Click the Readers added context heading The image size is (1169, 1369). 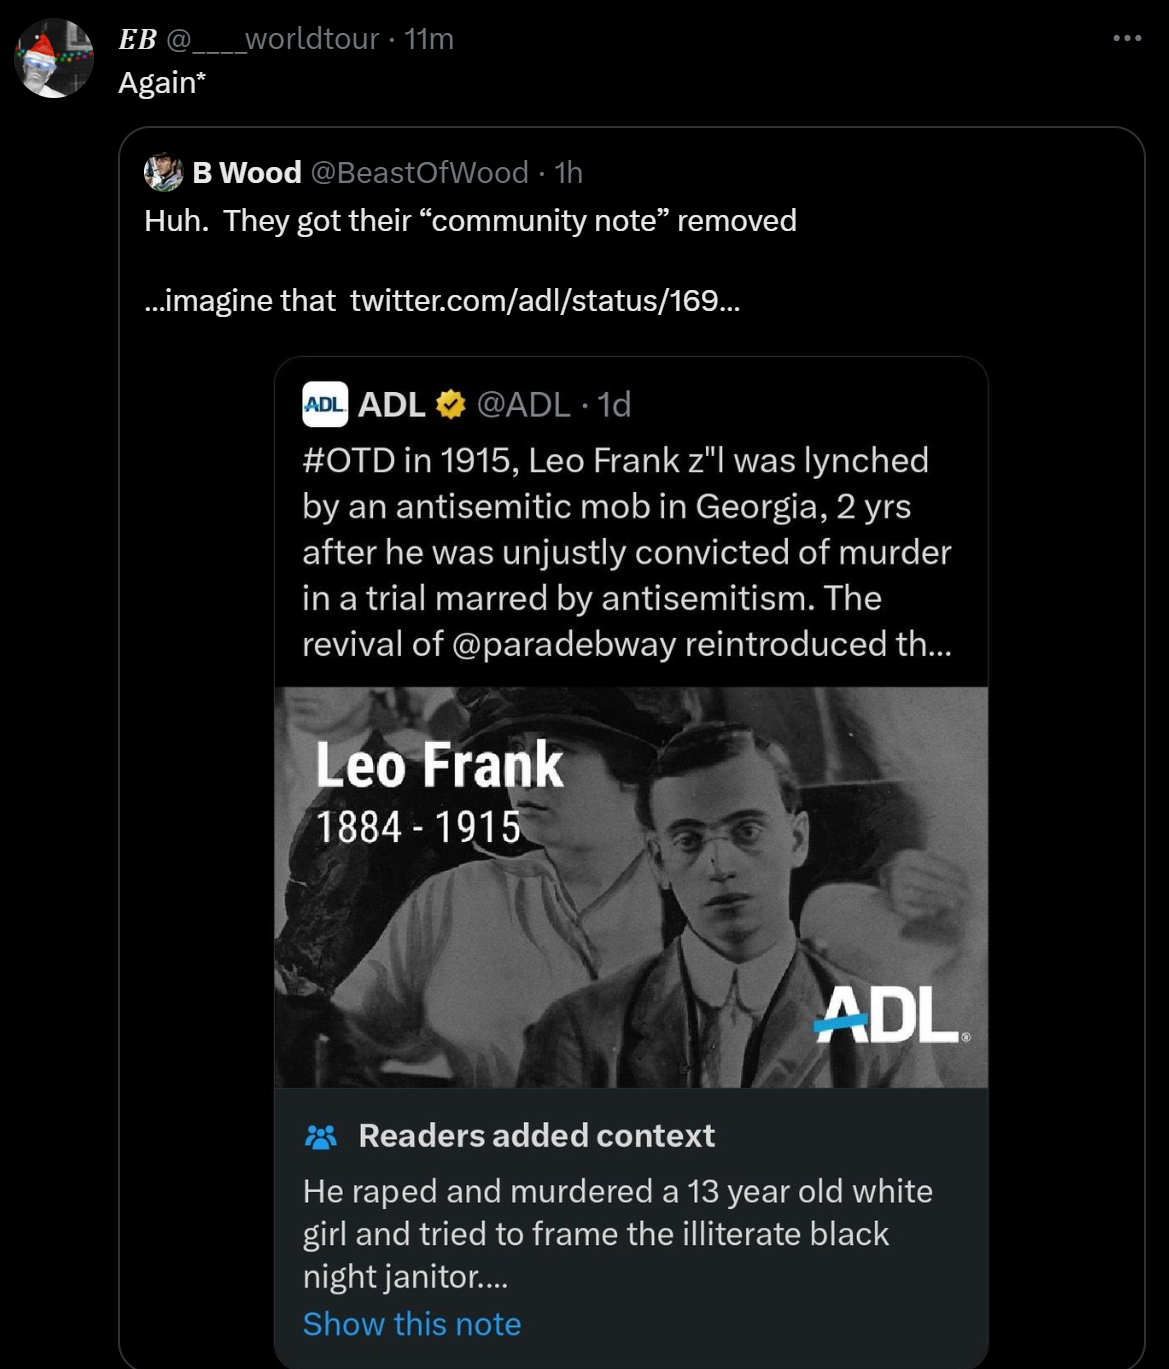pyautogui.click(x=536, y=1136)
